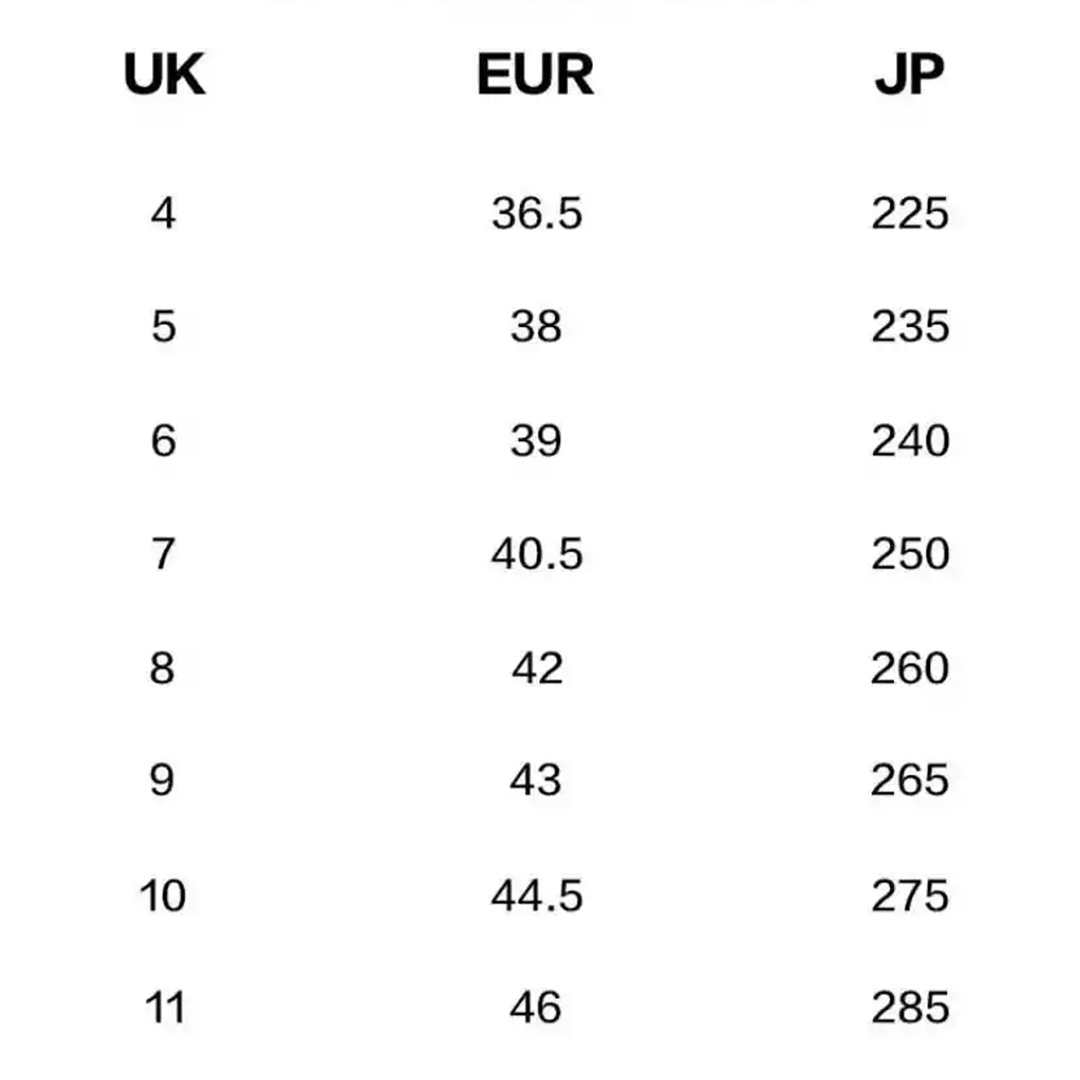The image size is (1080, 1080).
Task: Click EUR size 36.5
Action: click(x=536, y=213)
